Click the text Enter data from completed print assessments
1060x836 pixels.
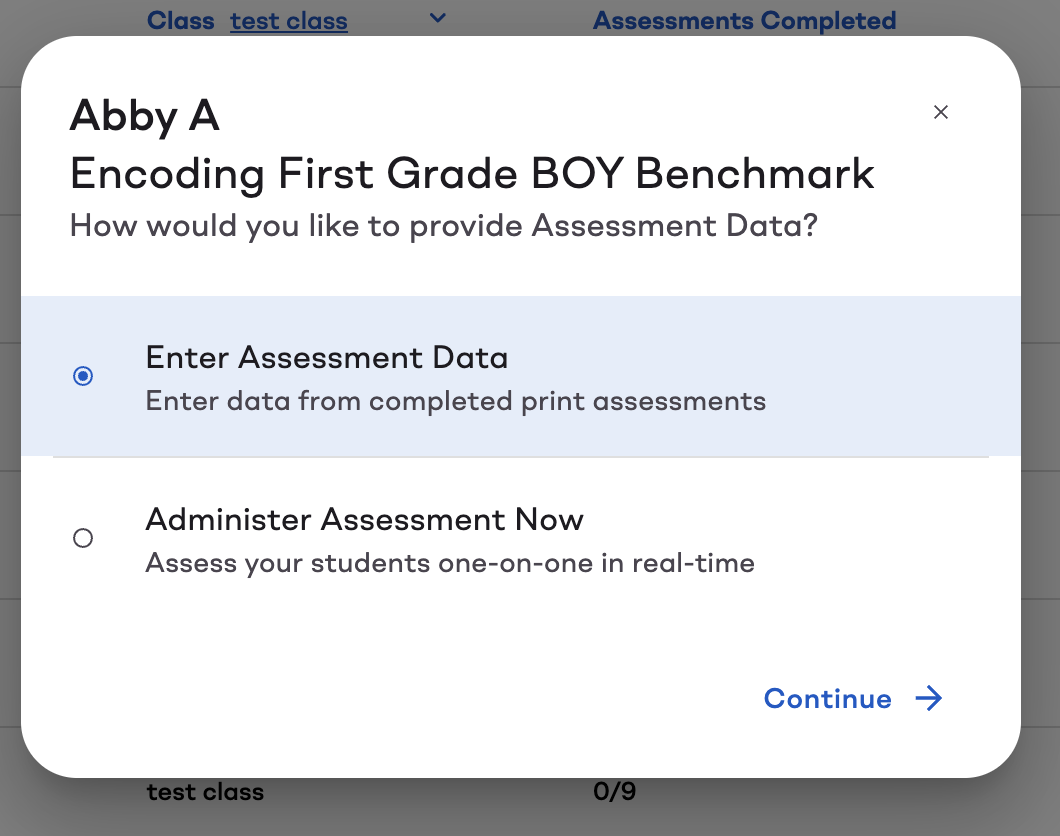point(456,401)
